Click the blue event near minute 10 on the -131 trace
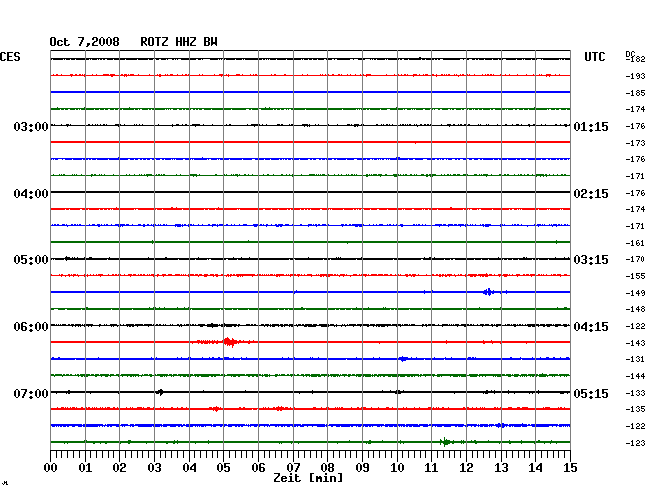This screenshot has height=494, width=650. coord(403,359)
